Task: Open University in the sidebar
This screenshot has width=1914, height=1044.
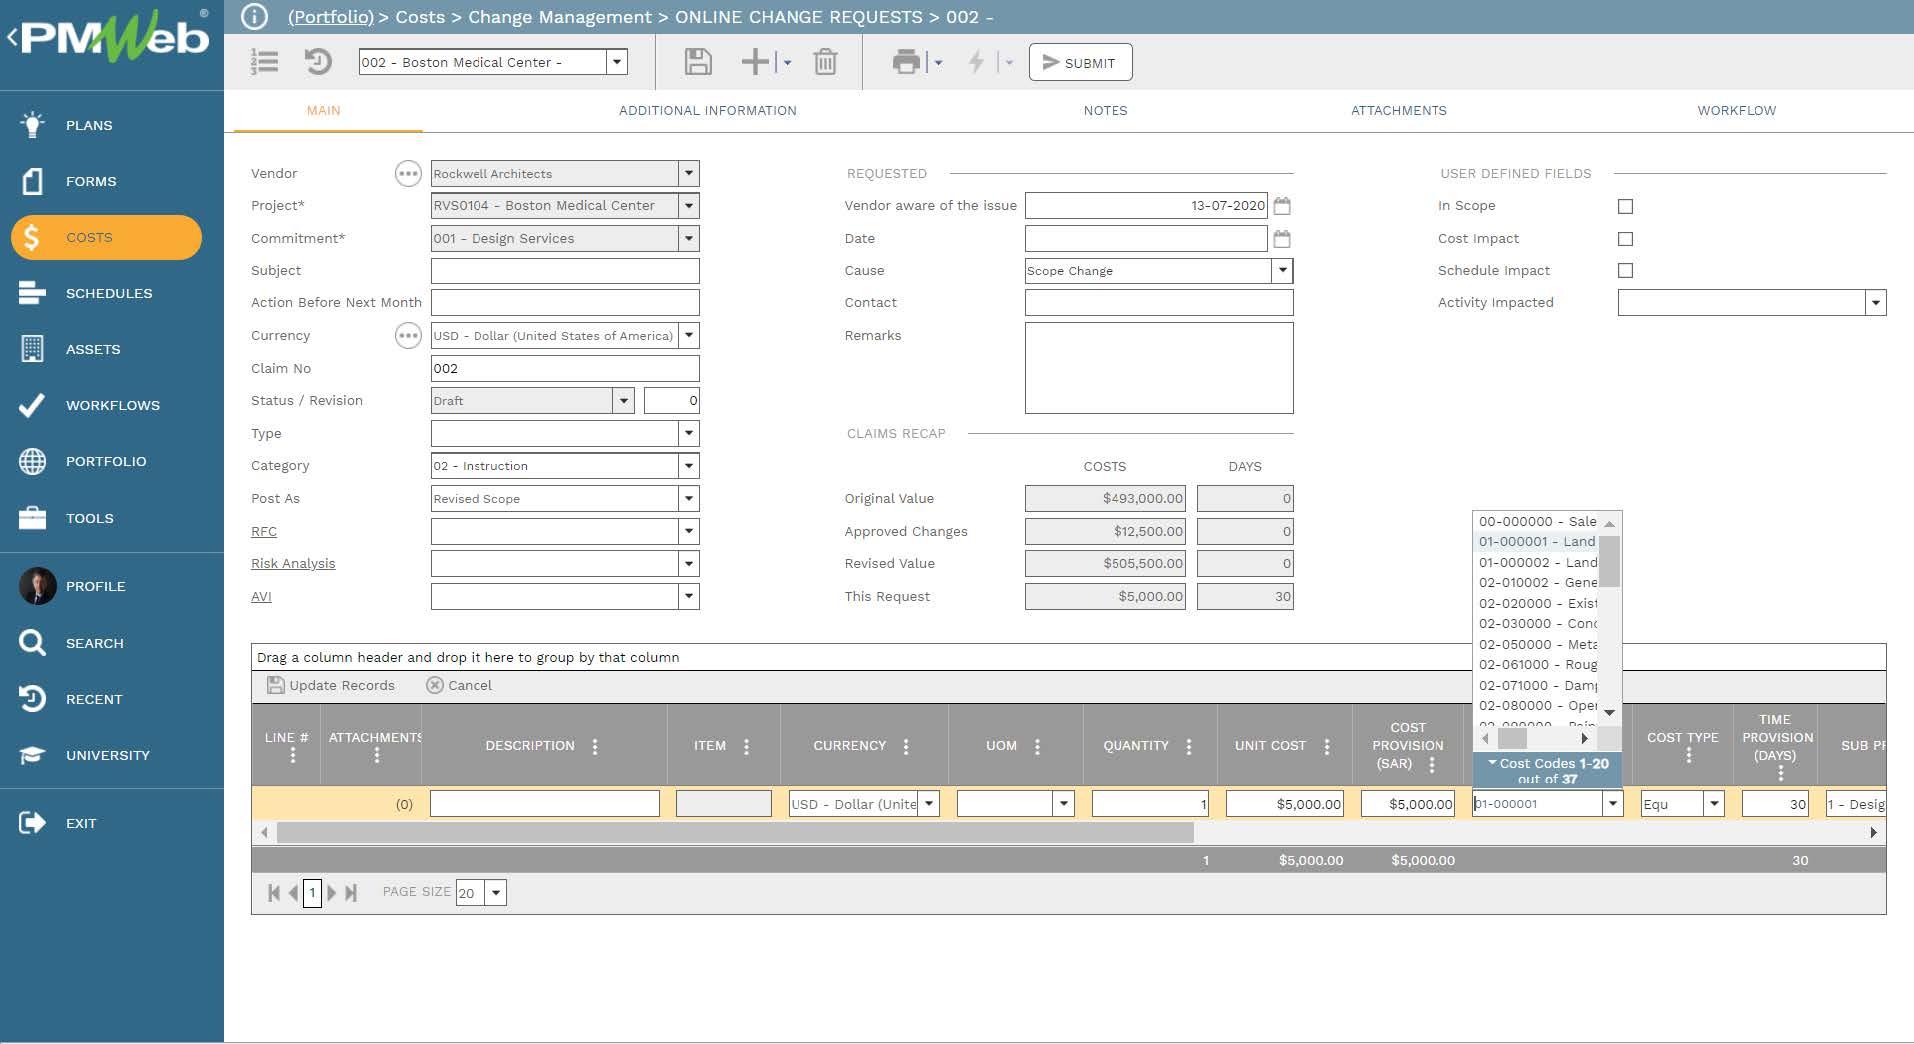Action: [x=107, y=755]
